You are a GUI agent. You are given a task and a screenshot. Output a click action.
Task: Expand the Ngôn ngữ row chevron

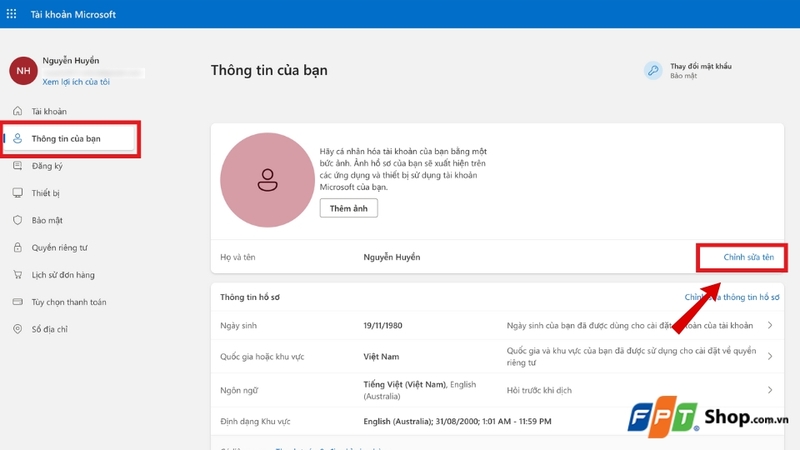(x=769, y=389)
